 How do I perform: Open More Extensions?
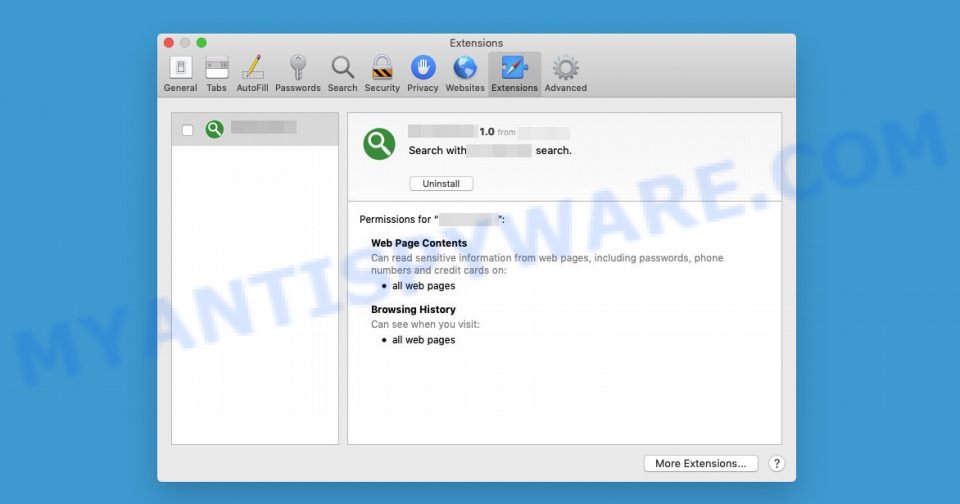(x=700, y=464)
